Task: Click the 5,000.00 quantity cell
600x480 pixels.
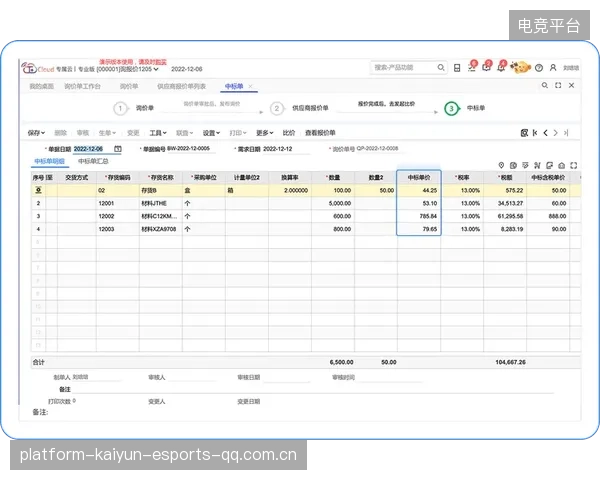Action: (333, 203)
